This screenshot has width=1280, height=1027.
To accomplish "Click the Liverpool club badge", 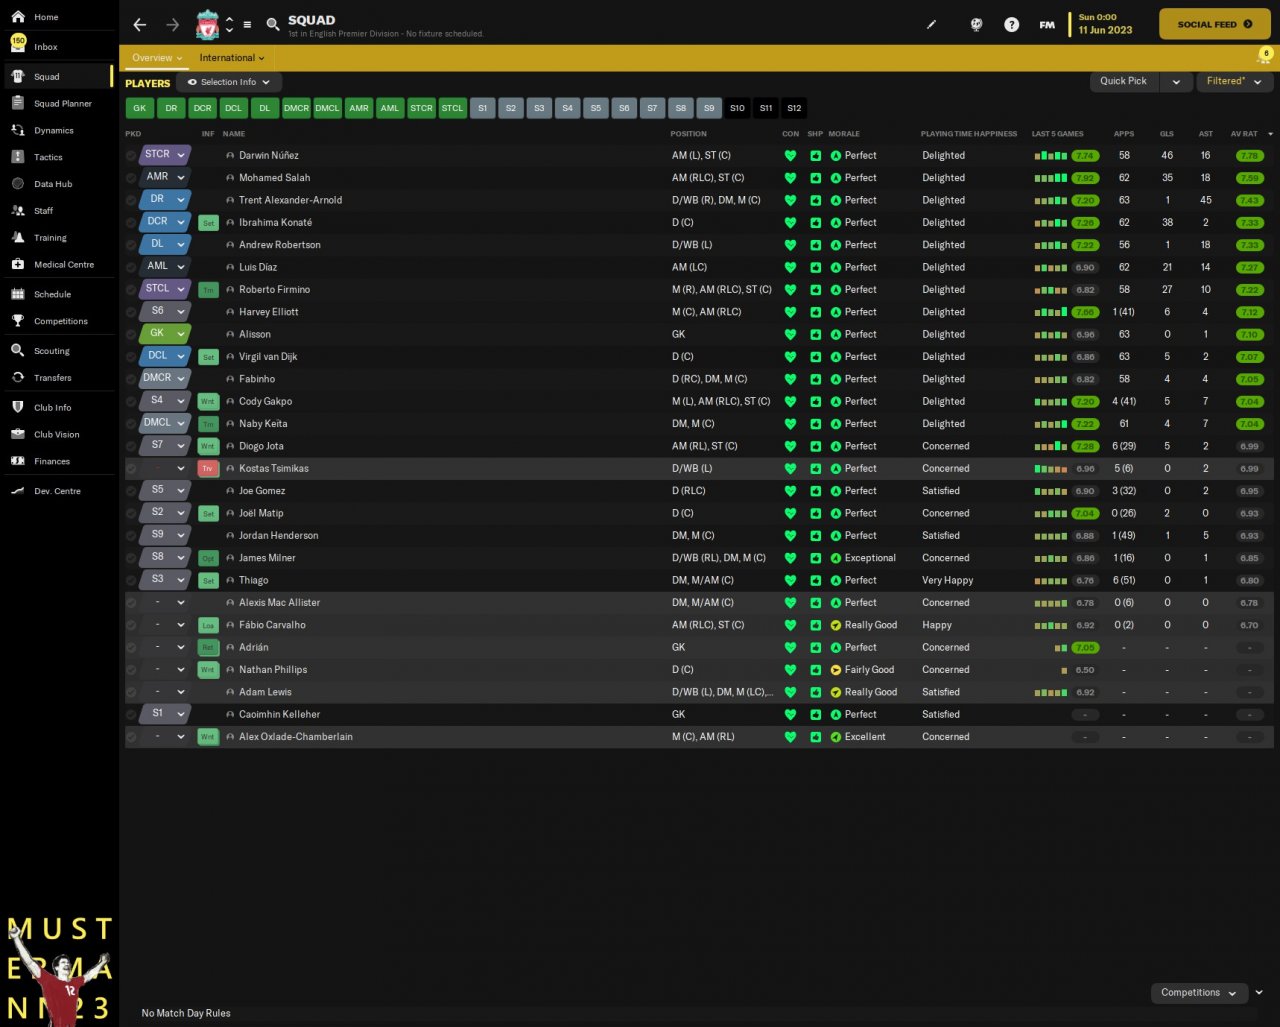I will [x=208, y=24].
